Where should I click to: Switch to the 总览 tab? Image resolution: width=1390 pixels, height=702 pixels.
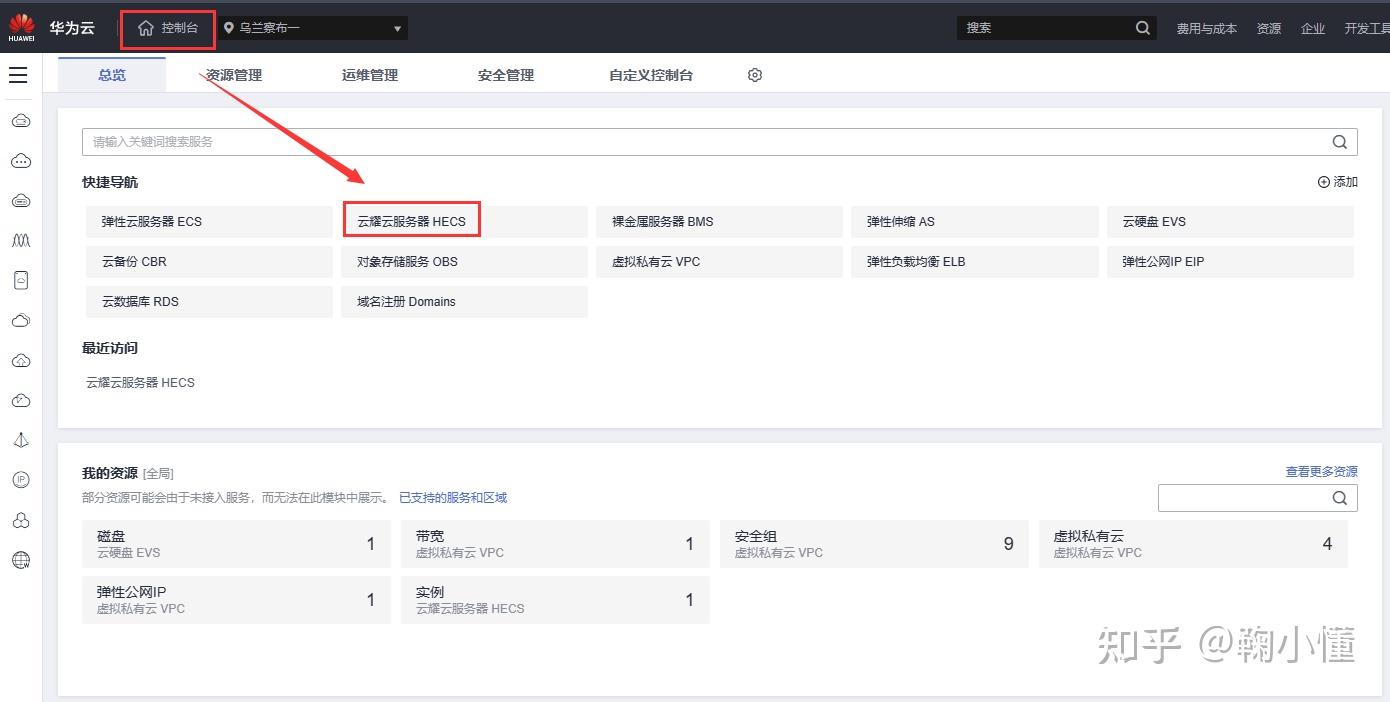tap(112, 75)
